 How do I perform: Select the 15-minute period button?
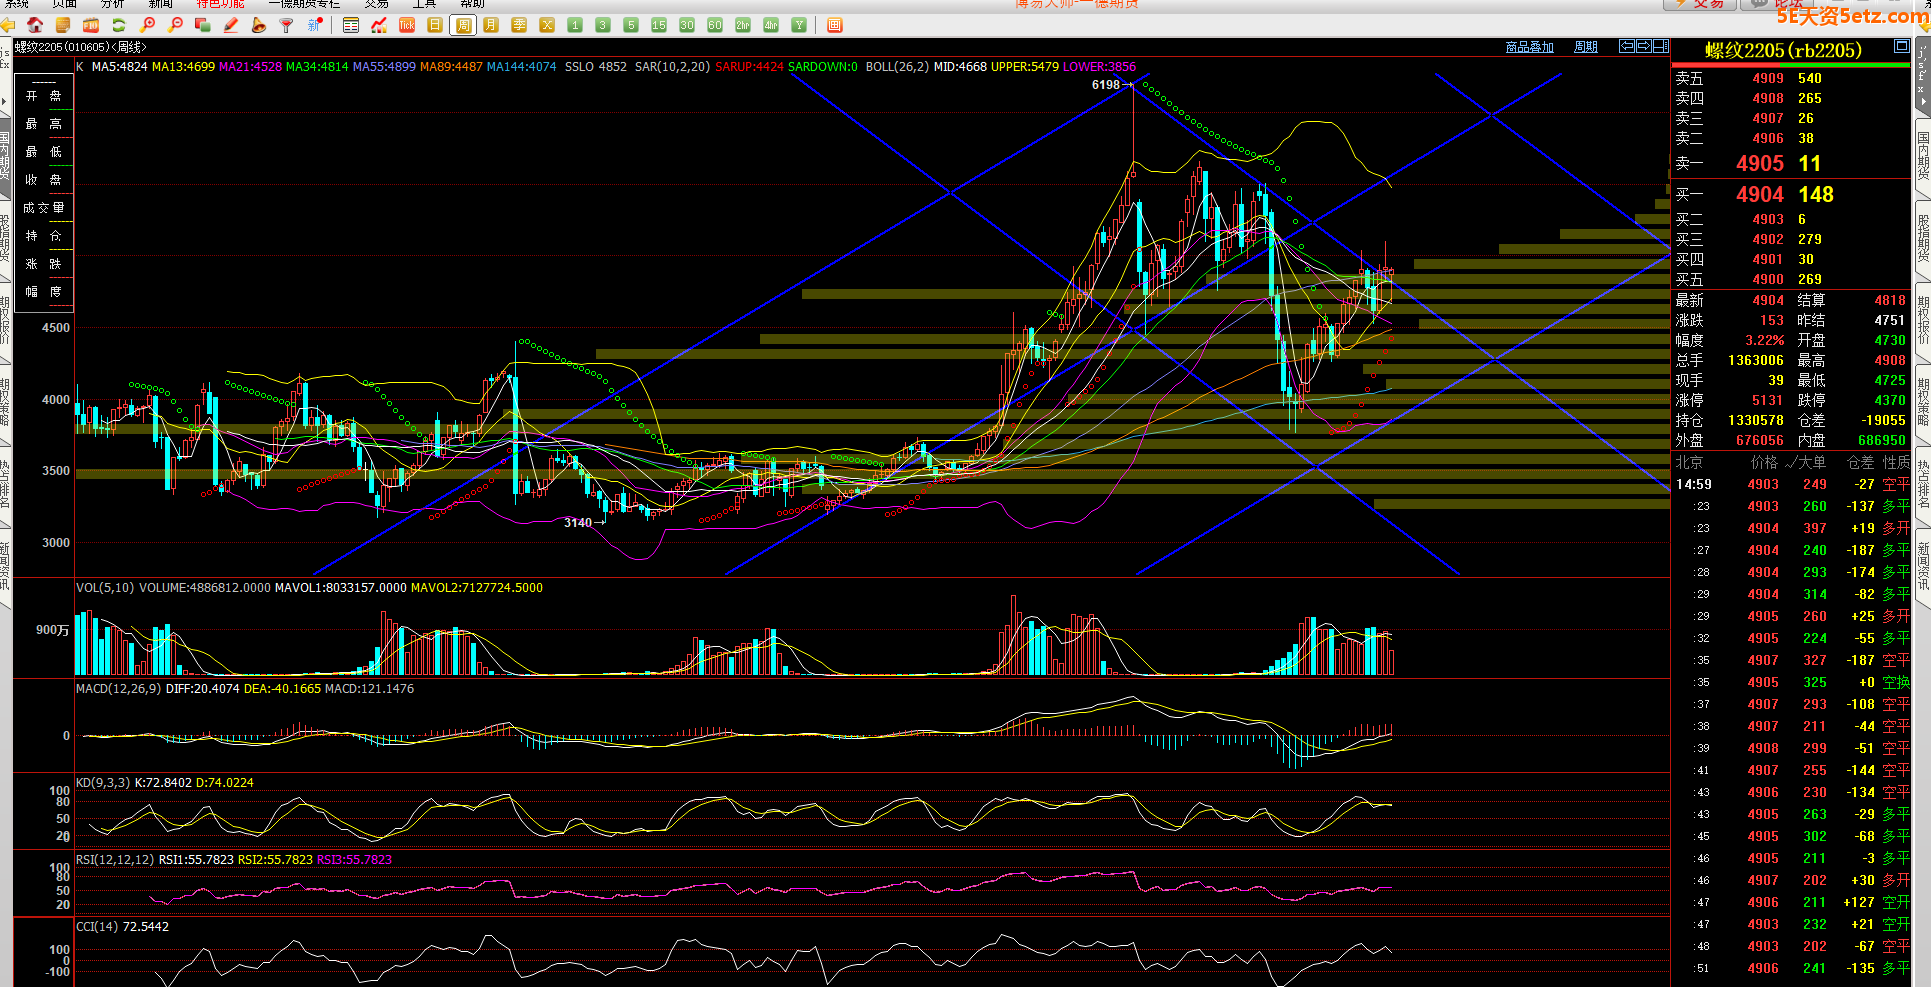click(x=659, y=25)
